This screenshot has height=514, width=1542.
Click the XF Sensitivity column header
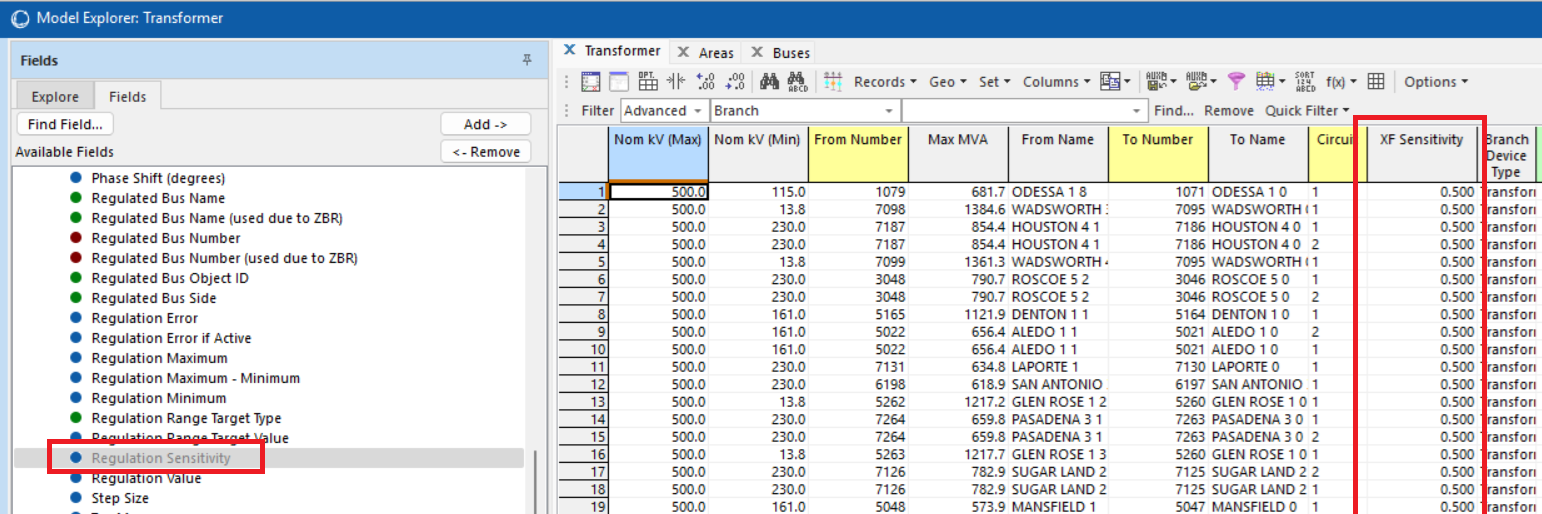pos(1421,140)
